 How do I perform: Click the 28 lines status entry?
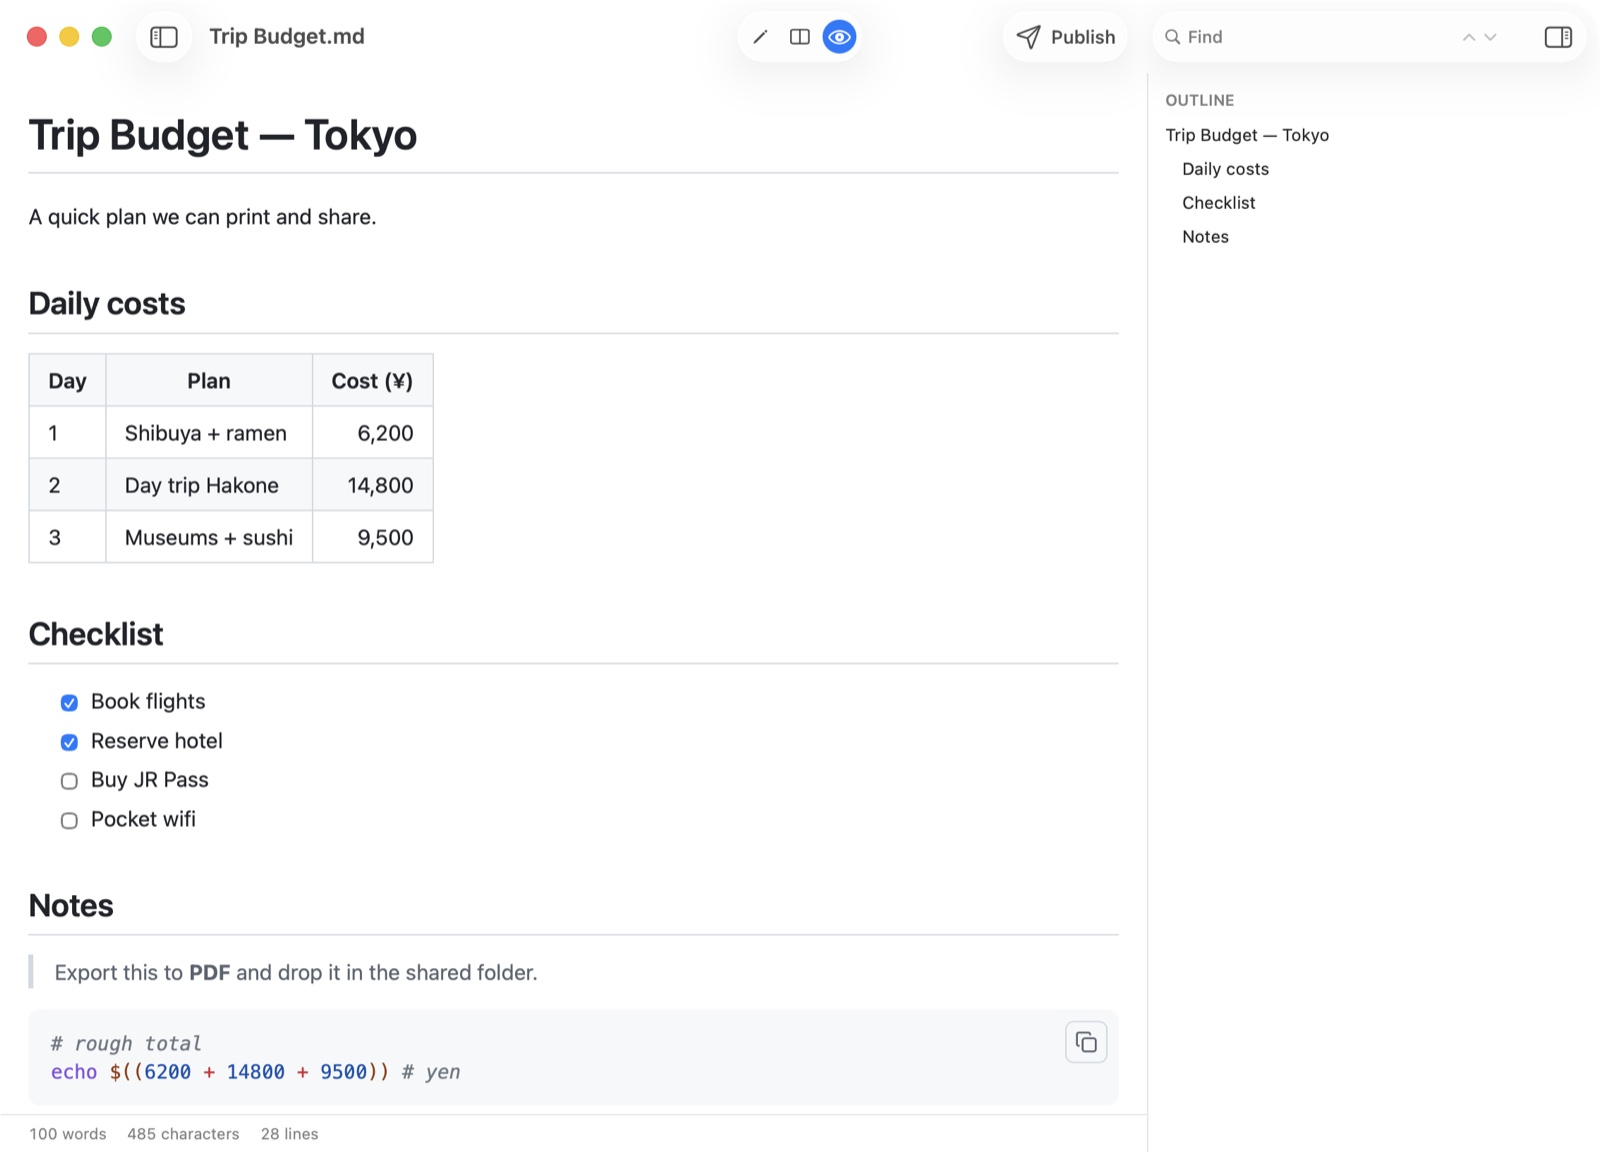290,1134
